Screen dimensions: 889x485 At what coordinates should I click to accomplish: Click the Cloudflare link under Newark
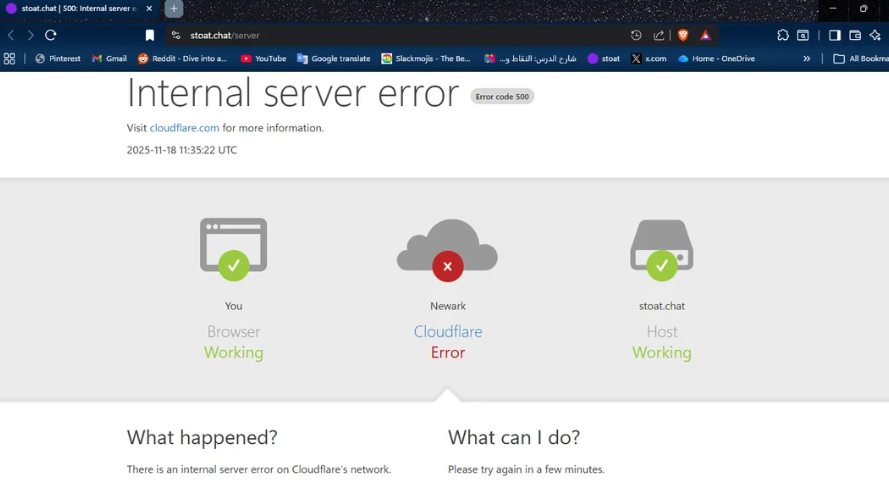coord(447,332)
